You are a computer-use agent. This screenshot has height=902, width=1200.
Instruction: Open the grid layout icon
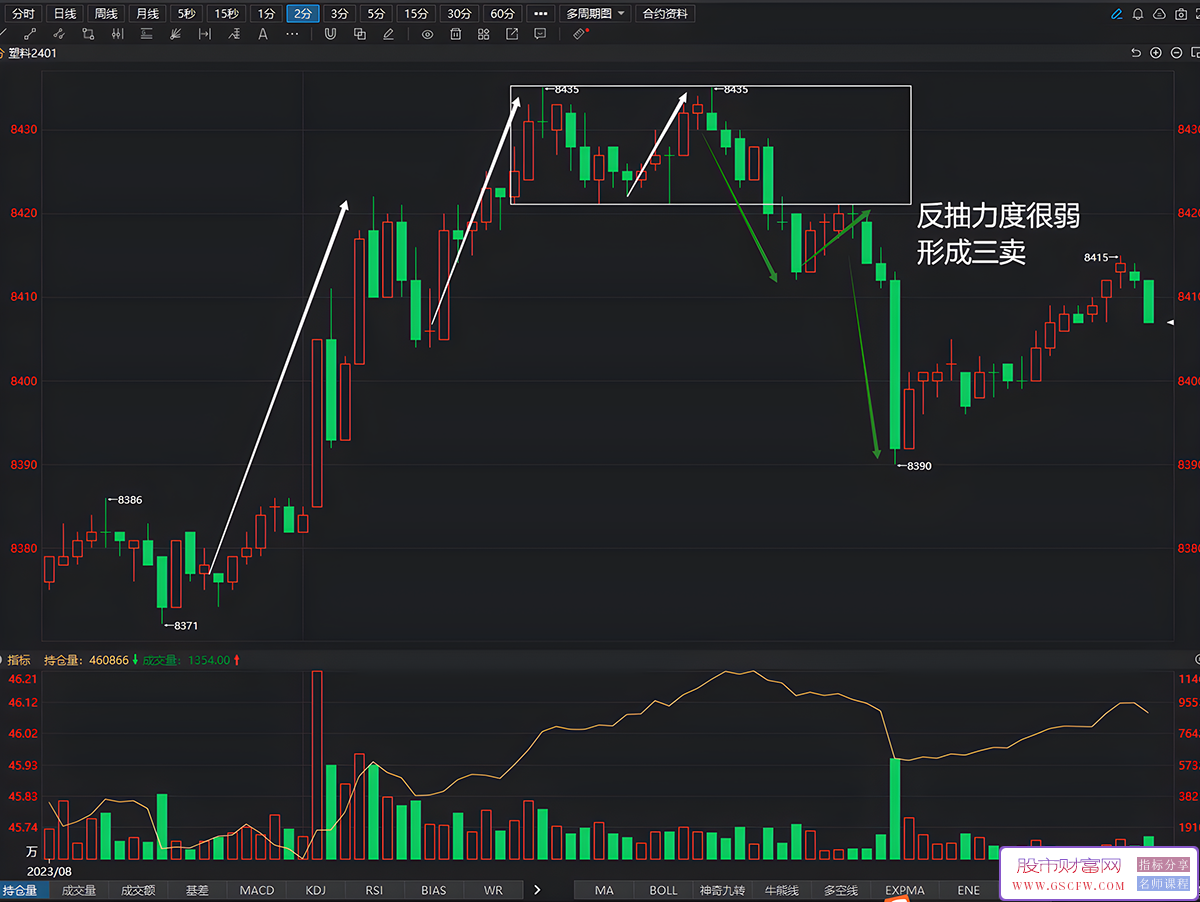483,34
